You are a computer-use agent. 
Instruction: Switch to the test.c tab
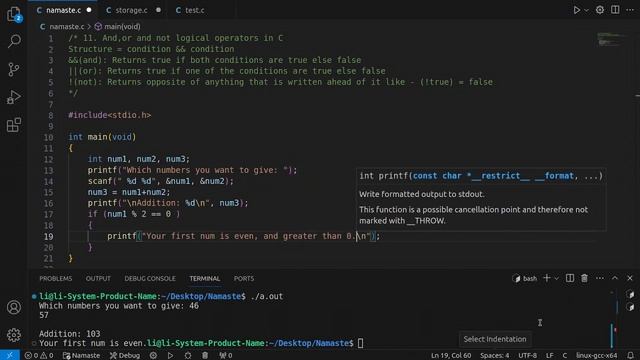coord(195,10)
